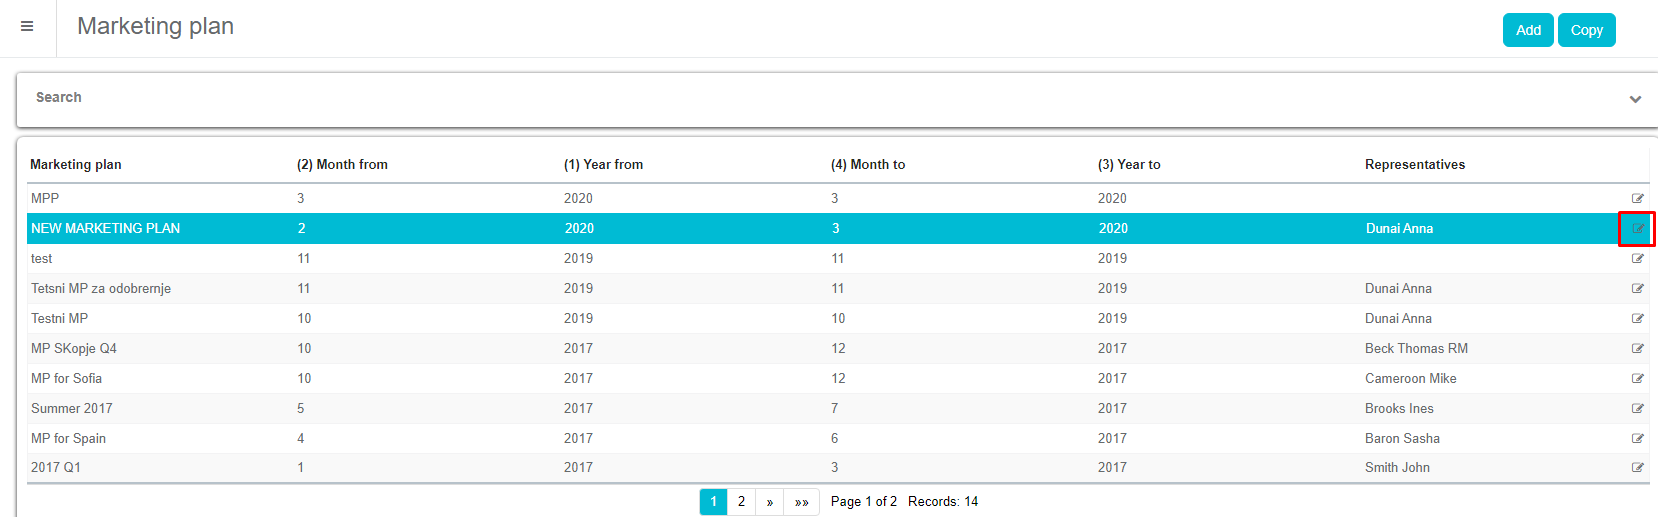Click edit icon for MPP row
This screenshot has height=517, width=1658.
[1637, 199]
